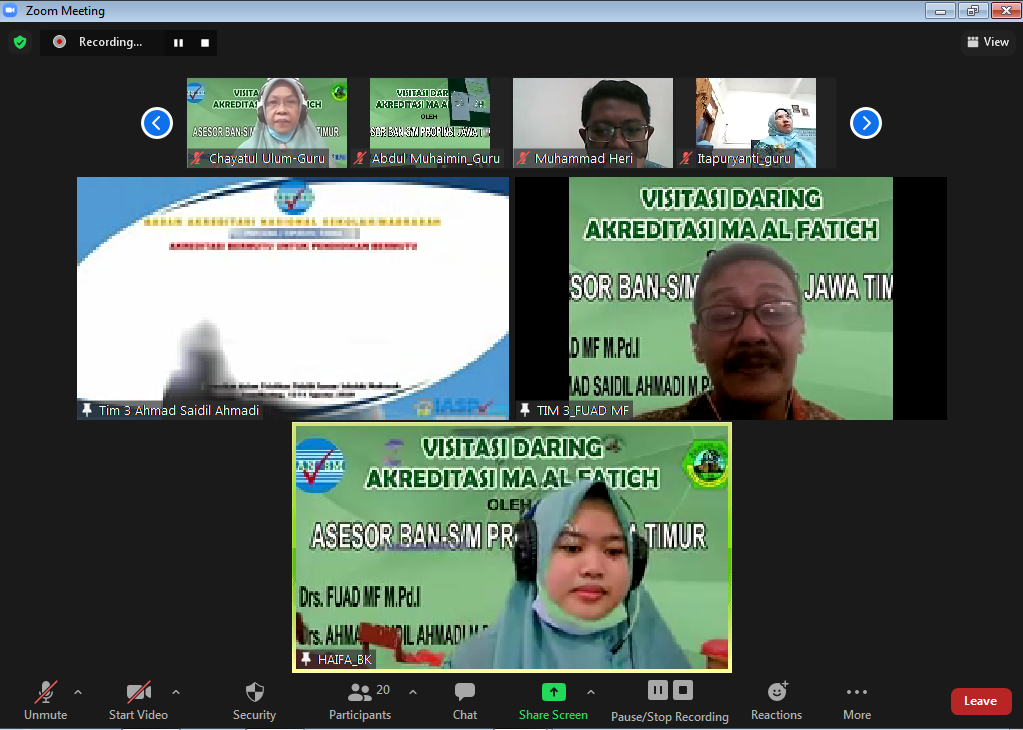Screen dimensions: 1023x730
Task: Pause recording in the bottom toolbar
Action: tap(657, 690)
